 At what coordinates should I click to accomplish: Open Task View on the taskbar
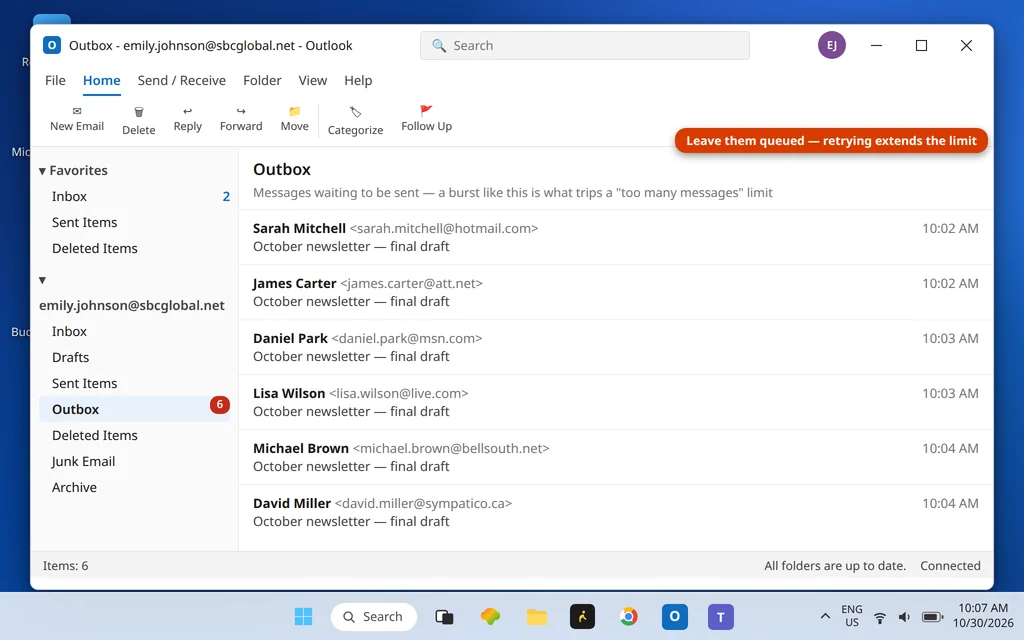click(x=444, y=616)
